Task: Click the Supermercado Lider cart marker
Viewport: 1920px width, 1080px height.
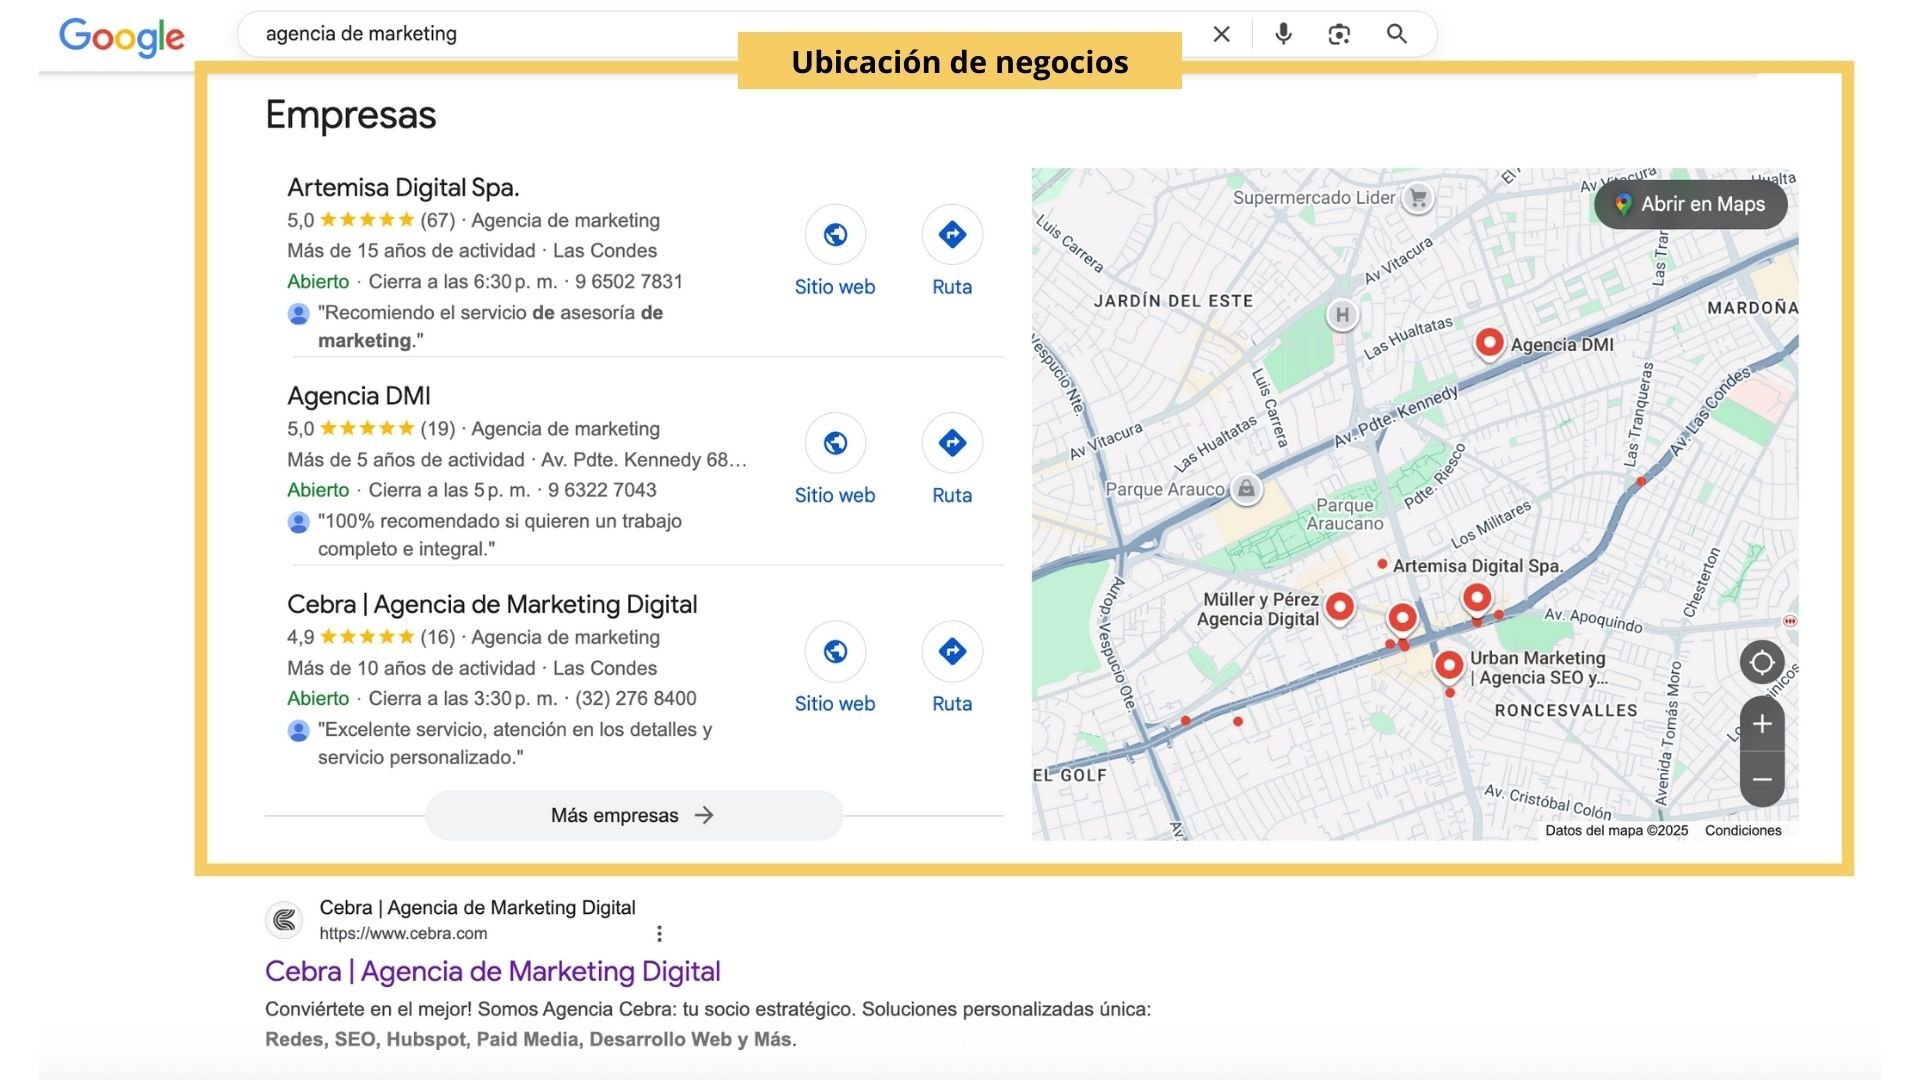Action: coord(1417,198)
